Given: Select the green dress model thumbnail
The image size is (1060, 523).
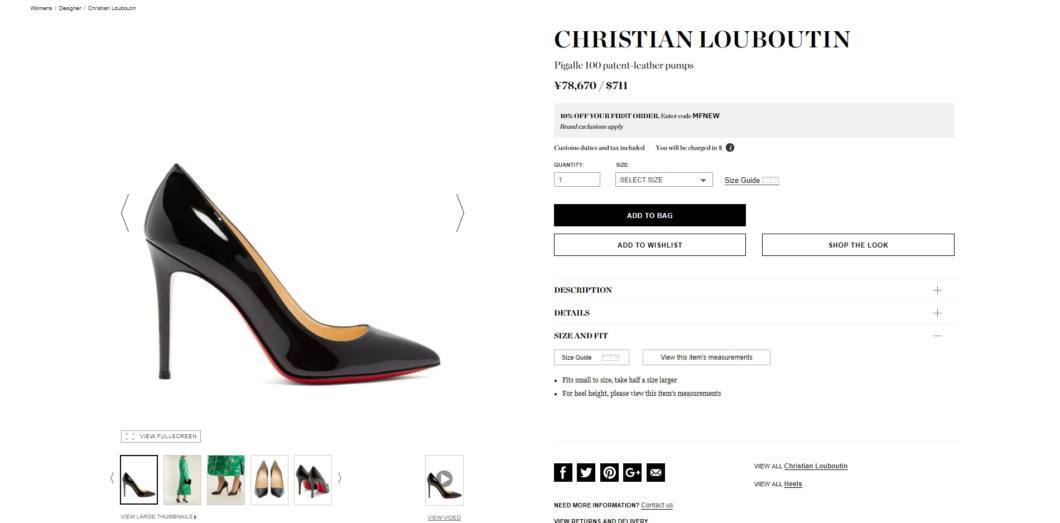Looking at the screenshot, I should [182, 480].
